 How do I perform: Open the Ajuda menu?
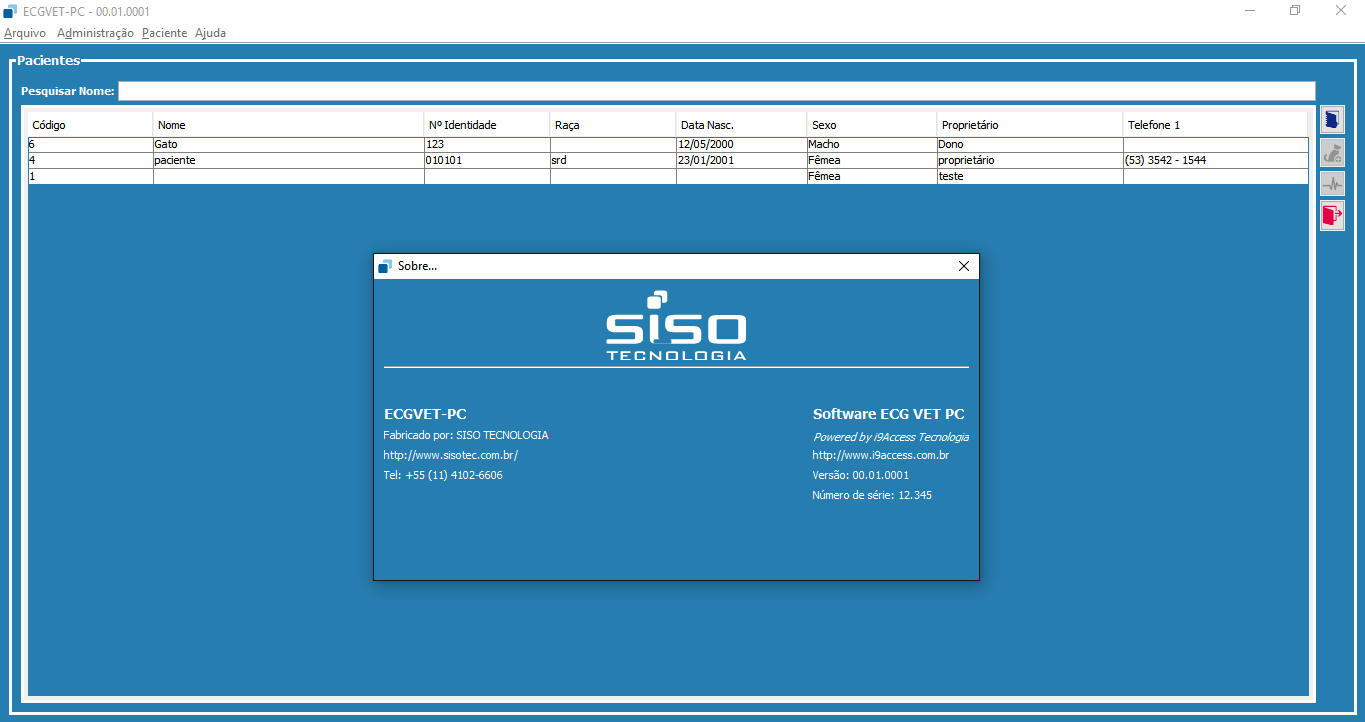pyautogui.click(x=210, y=33)
